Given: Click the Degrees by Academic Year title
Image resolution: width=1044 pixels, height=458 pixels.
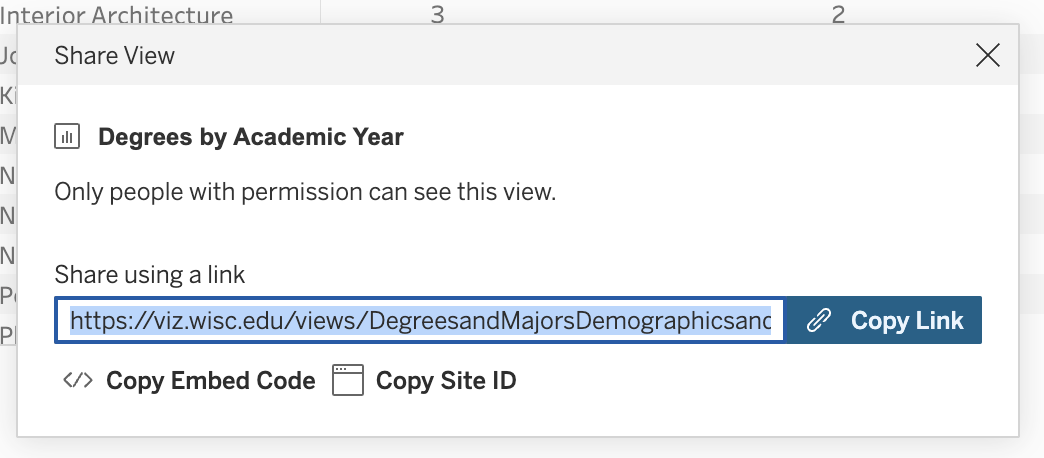Looking at the screenshot, I should coord(250,137).
